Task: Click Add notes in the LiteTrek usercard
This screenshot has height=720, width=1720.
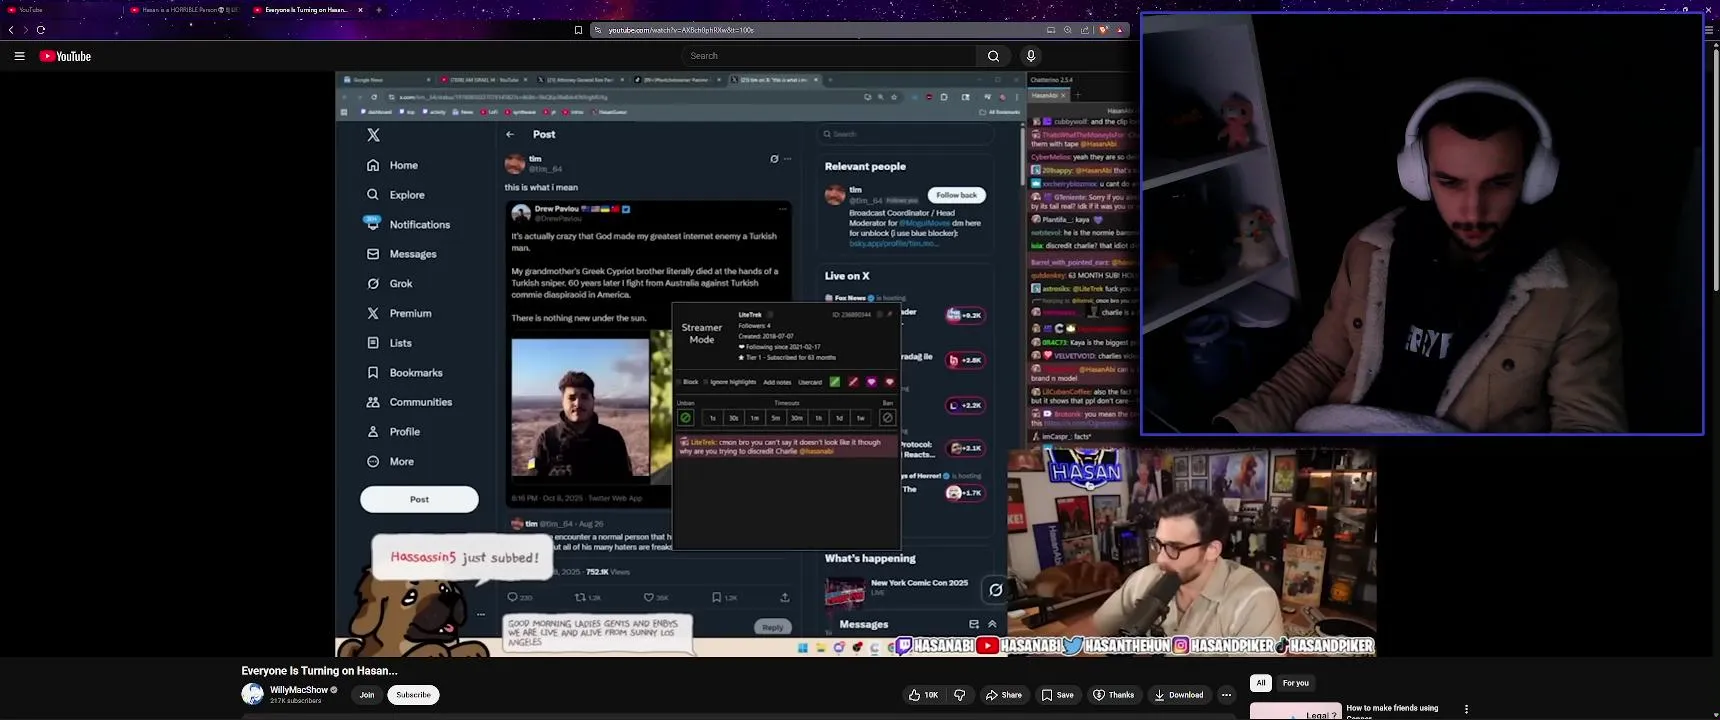Action: point(777,382)
